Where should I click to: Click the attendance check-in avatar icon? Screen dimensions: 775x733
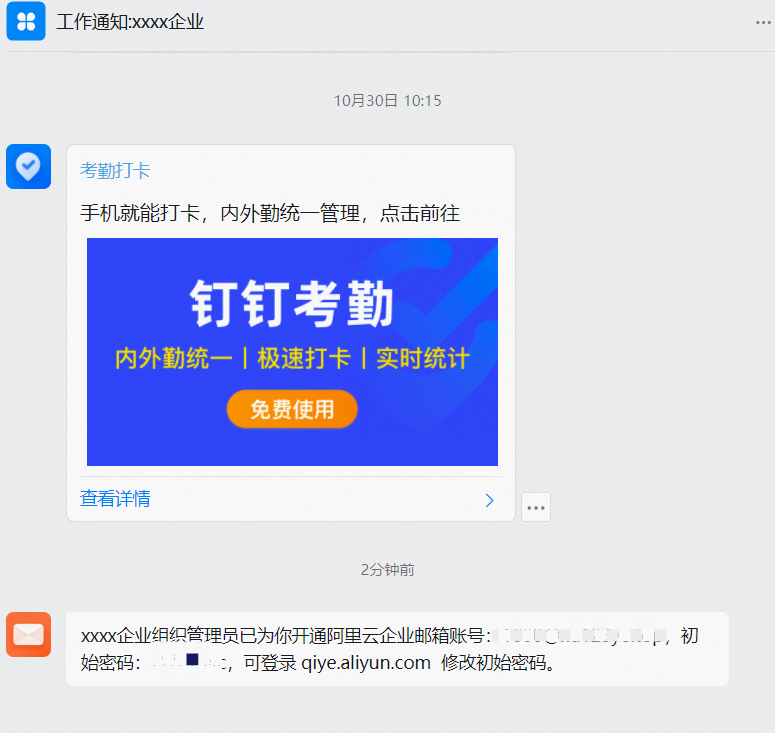(x=28, y=167)
